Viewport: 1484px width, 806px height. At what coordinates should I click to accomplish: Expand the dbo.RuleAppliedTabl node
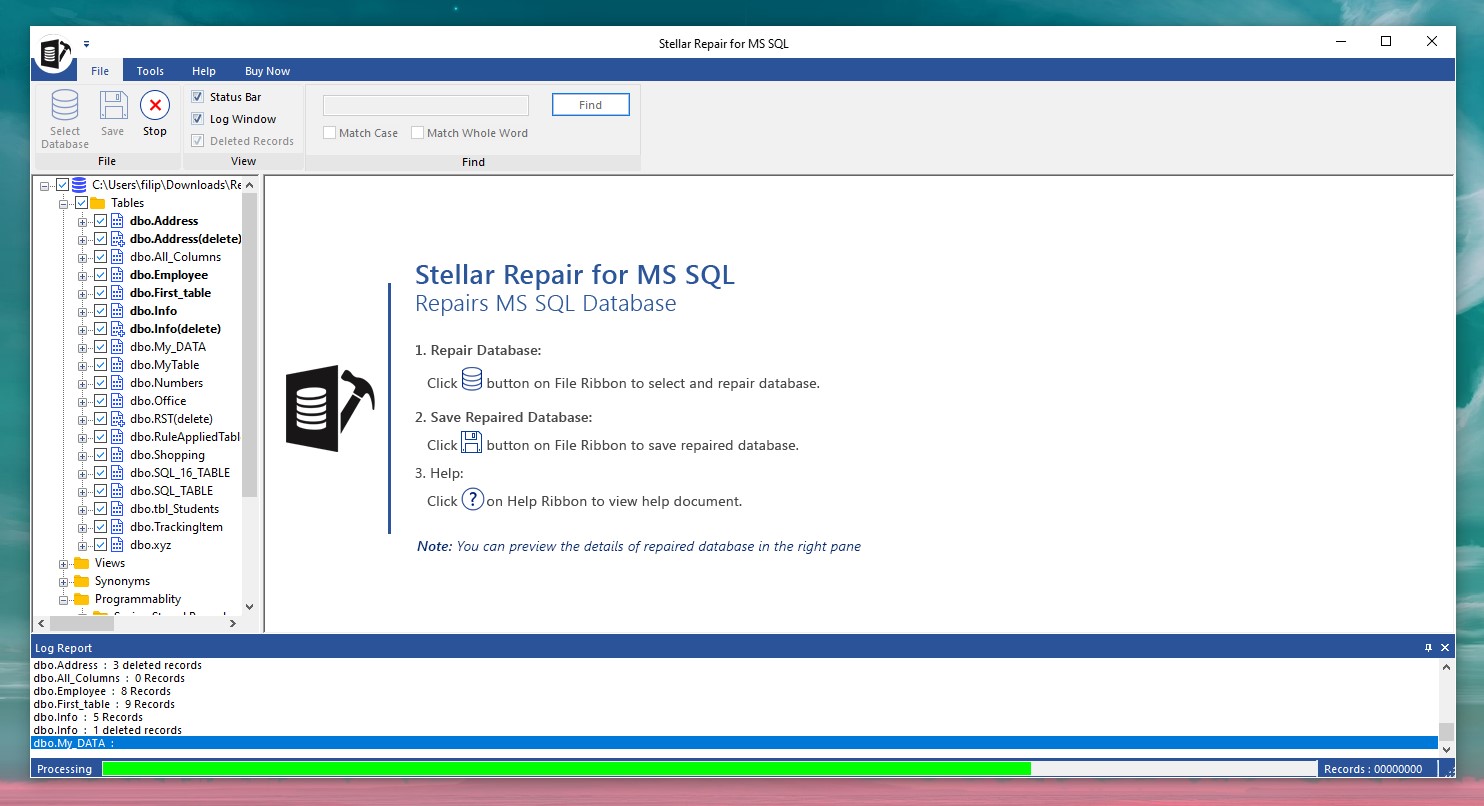83,437
